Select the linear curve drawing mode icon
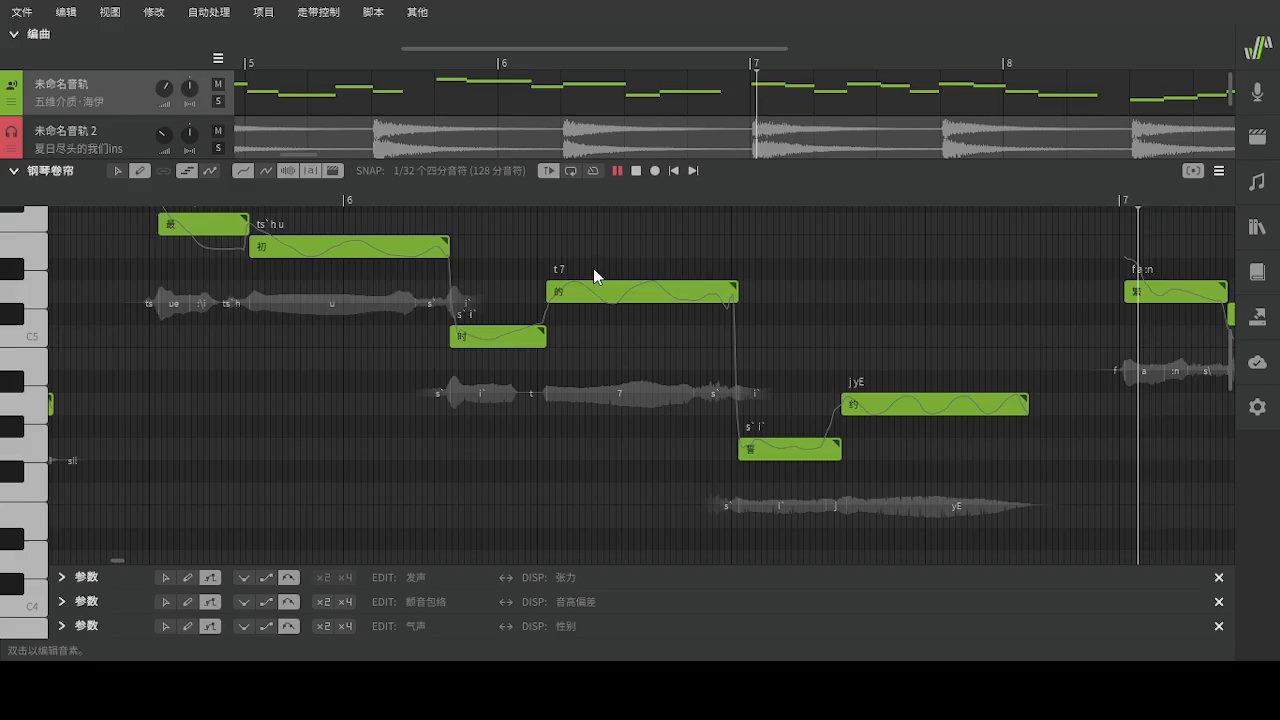Screen dimensions: 1280x720 click(x=266, y=171)
